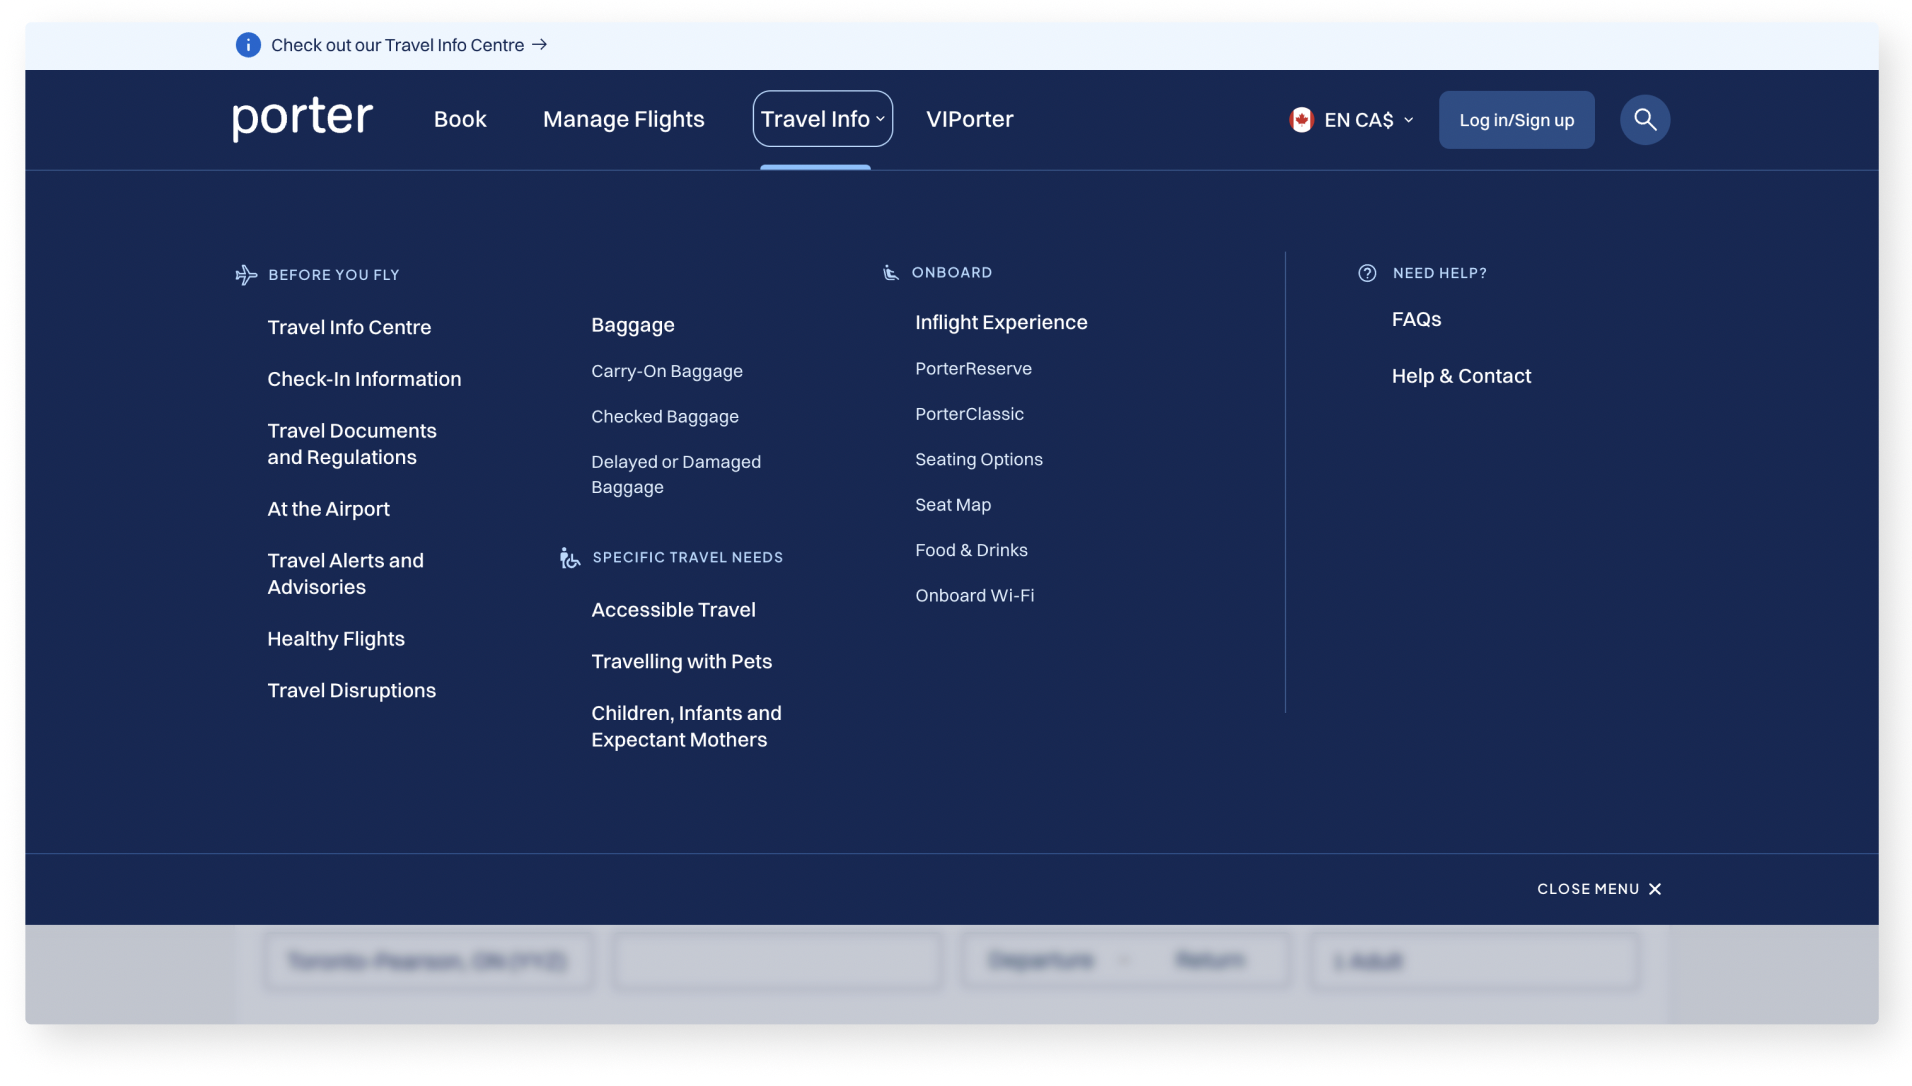Click the airplane icon beside Before You Fly
The height and width of the screenshot is (1086, 1912).
click(246, 275)
